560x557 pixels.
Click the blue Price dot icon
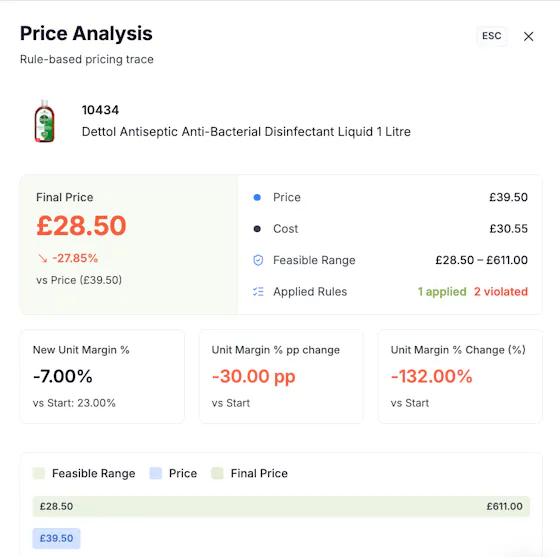pos(257,197)
